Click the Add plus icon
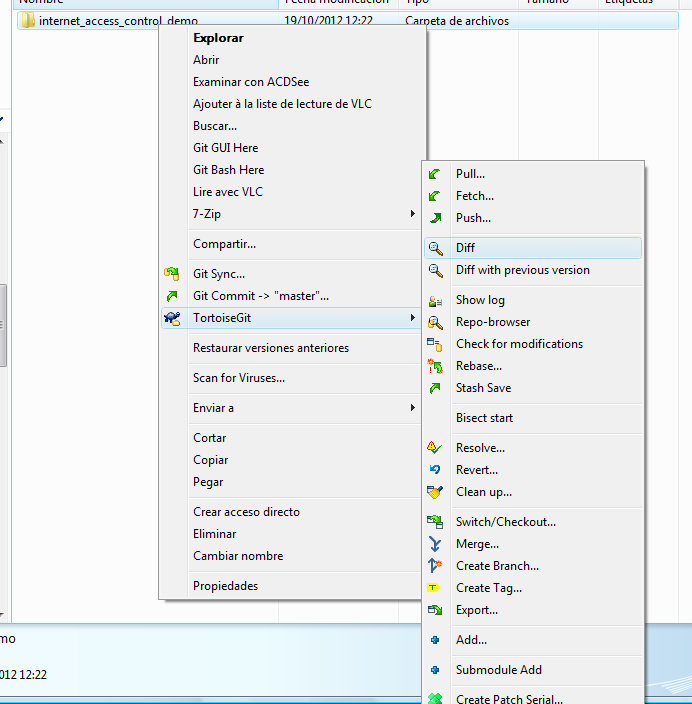Image resolution: width=692 pixels, height=704 pixels. click(435, 640)
